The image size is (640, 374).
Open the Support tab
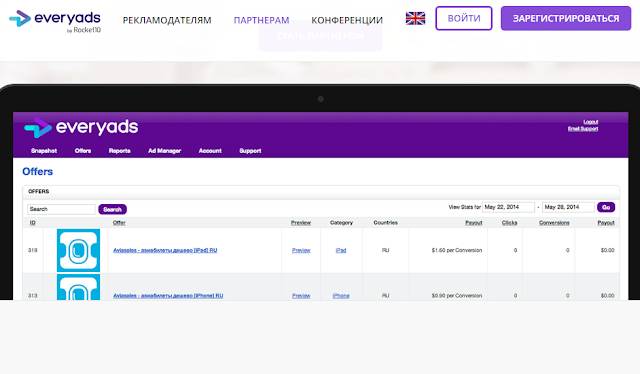point(250,151)
